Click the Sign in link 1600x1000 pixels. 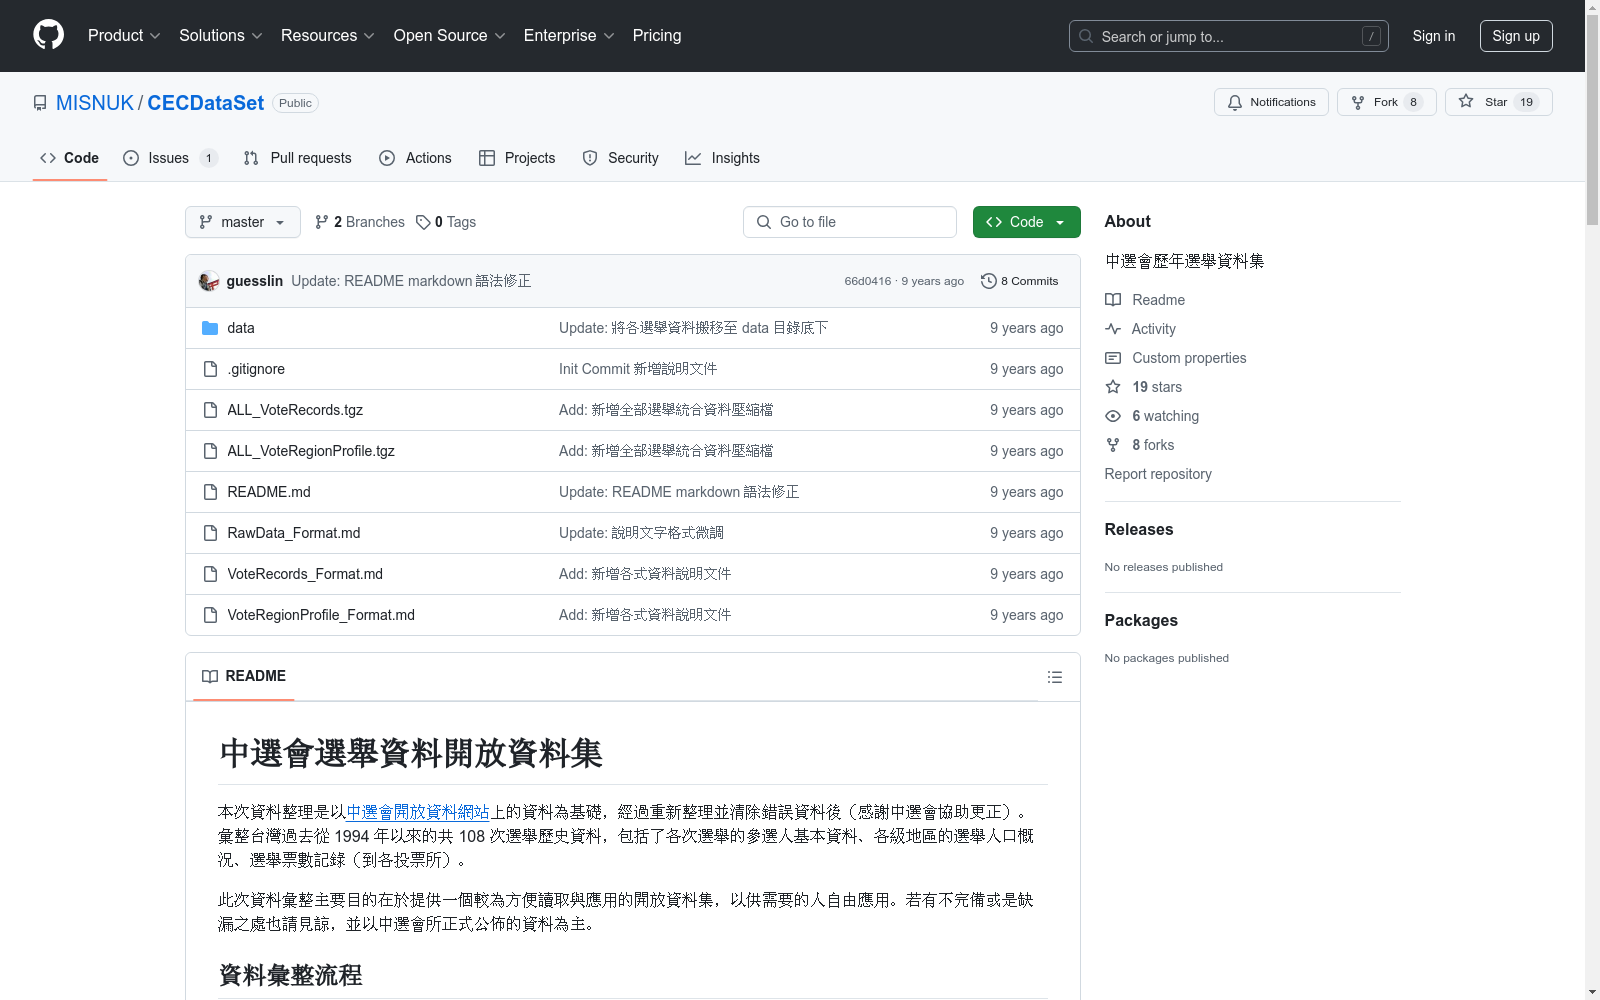click(1434, 36)
